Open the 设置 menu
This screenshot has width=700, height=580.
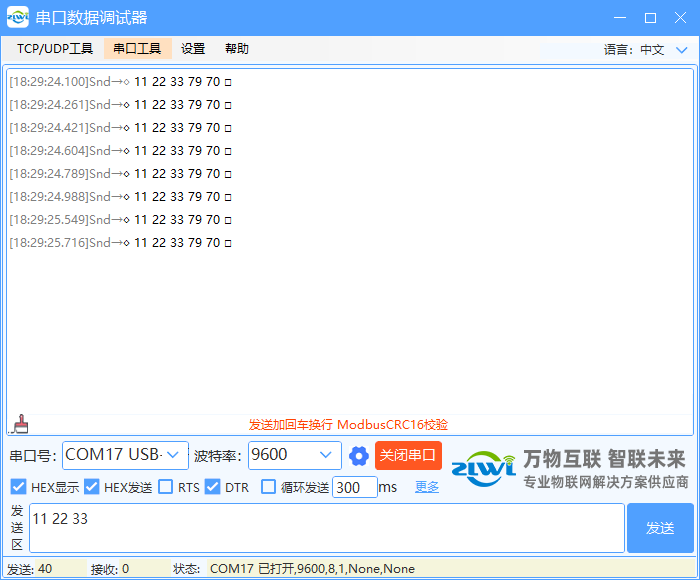coord(193,48)
